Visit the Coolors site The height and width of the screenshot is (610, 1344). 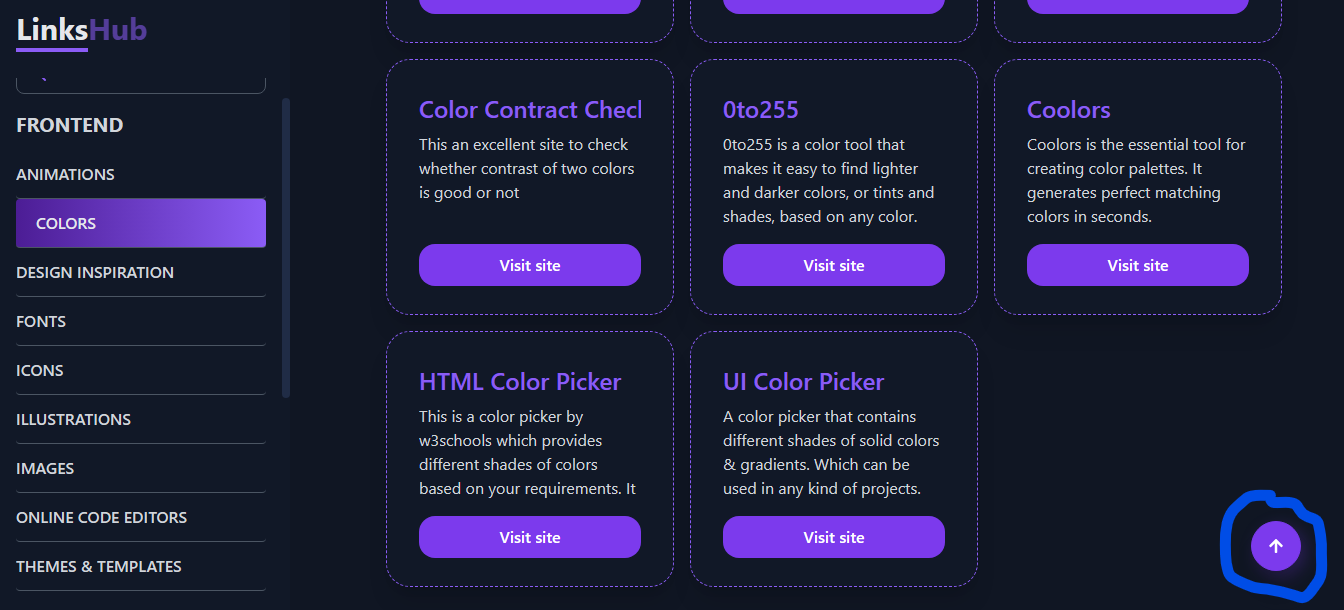(1137, 265)
